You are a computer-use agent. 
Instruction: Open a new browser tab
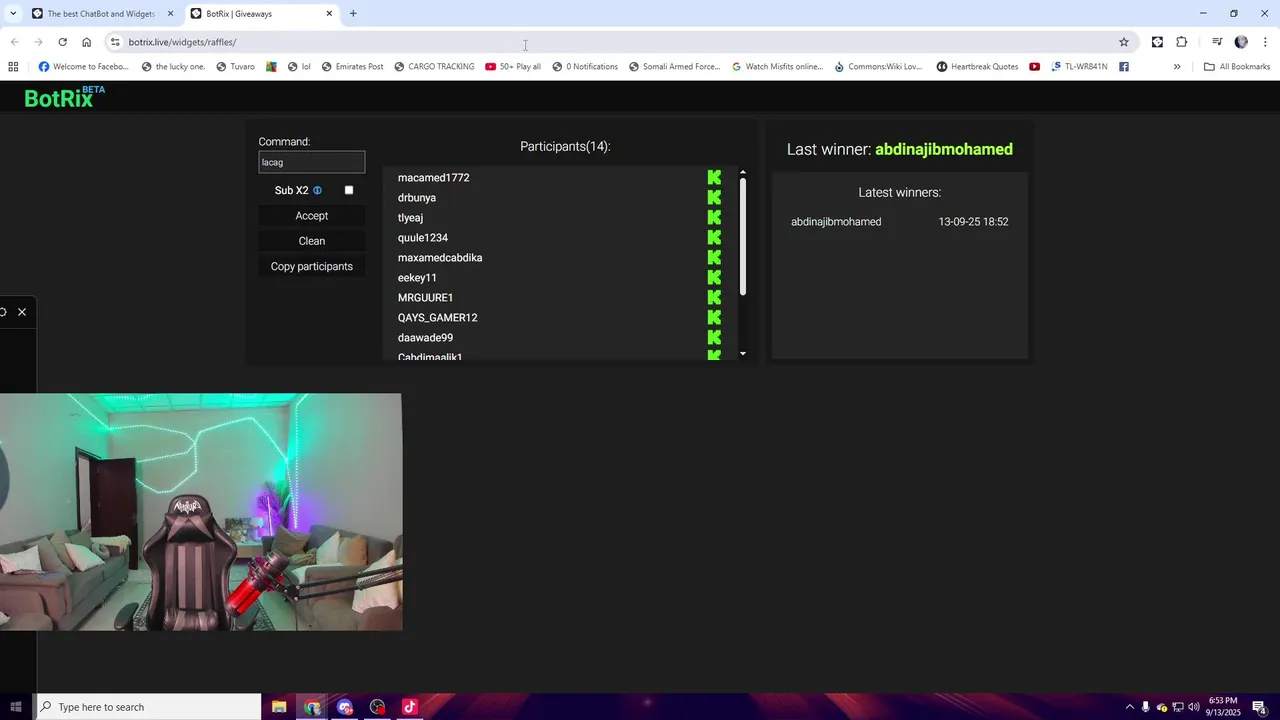pos(353,13)
